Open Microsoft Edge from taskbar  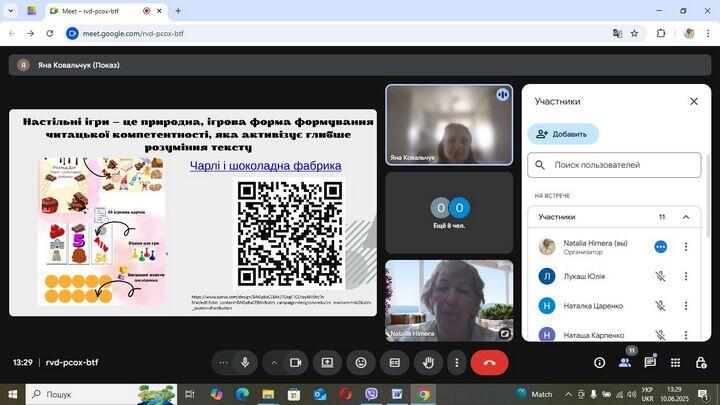pyautogui.click(x=242, y=394)
